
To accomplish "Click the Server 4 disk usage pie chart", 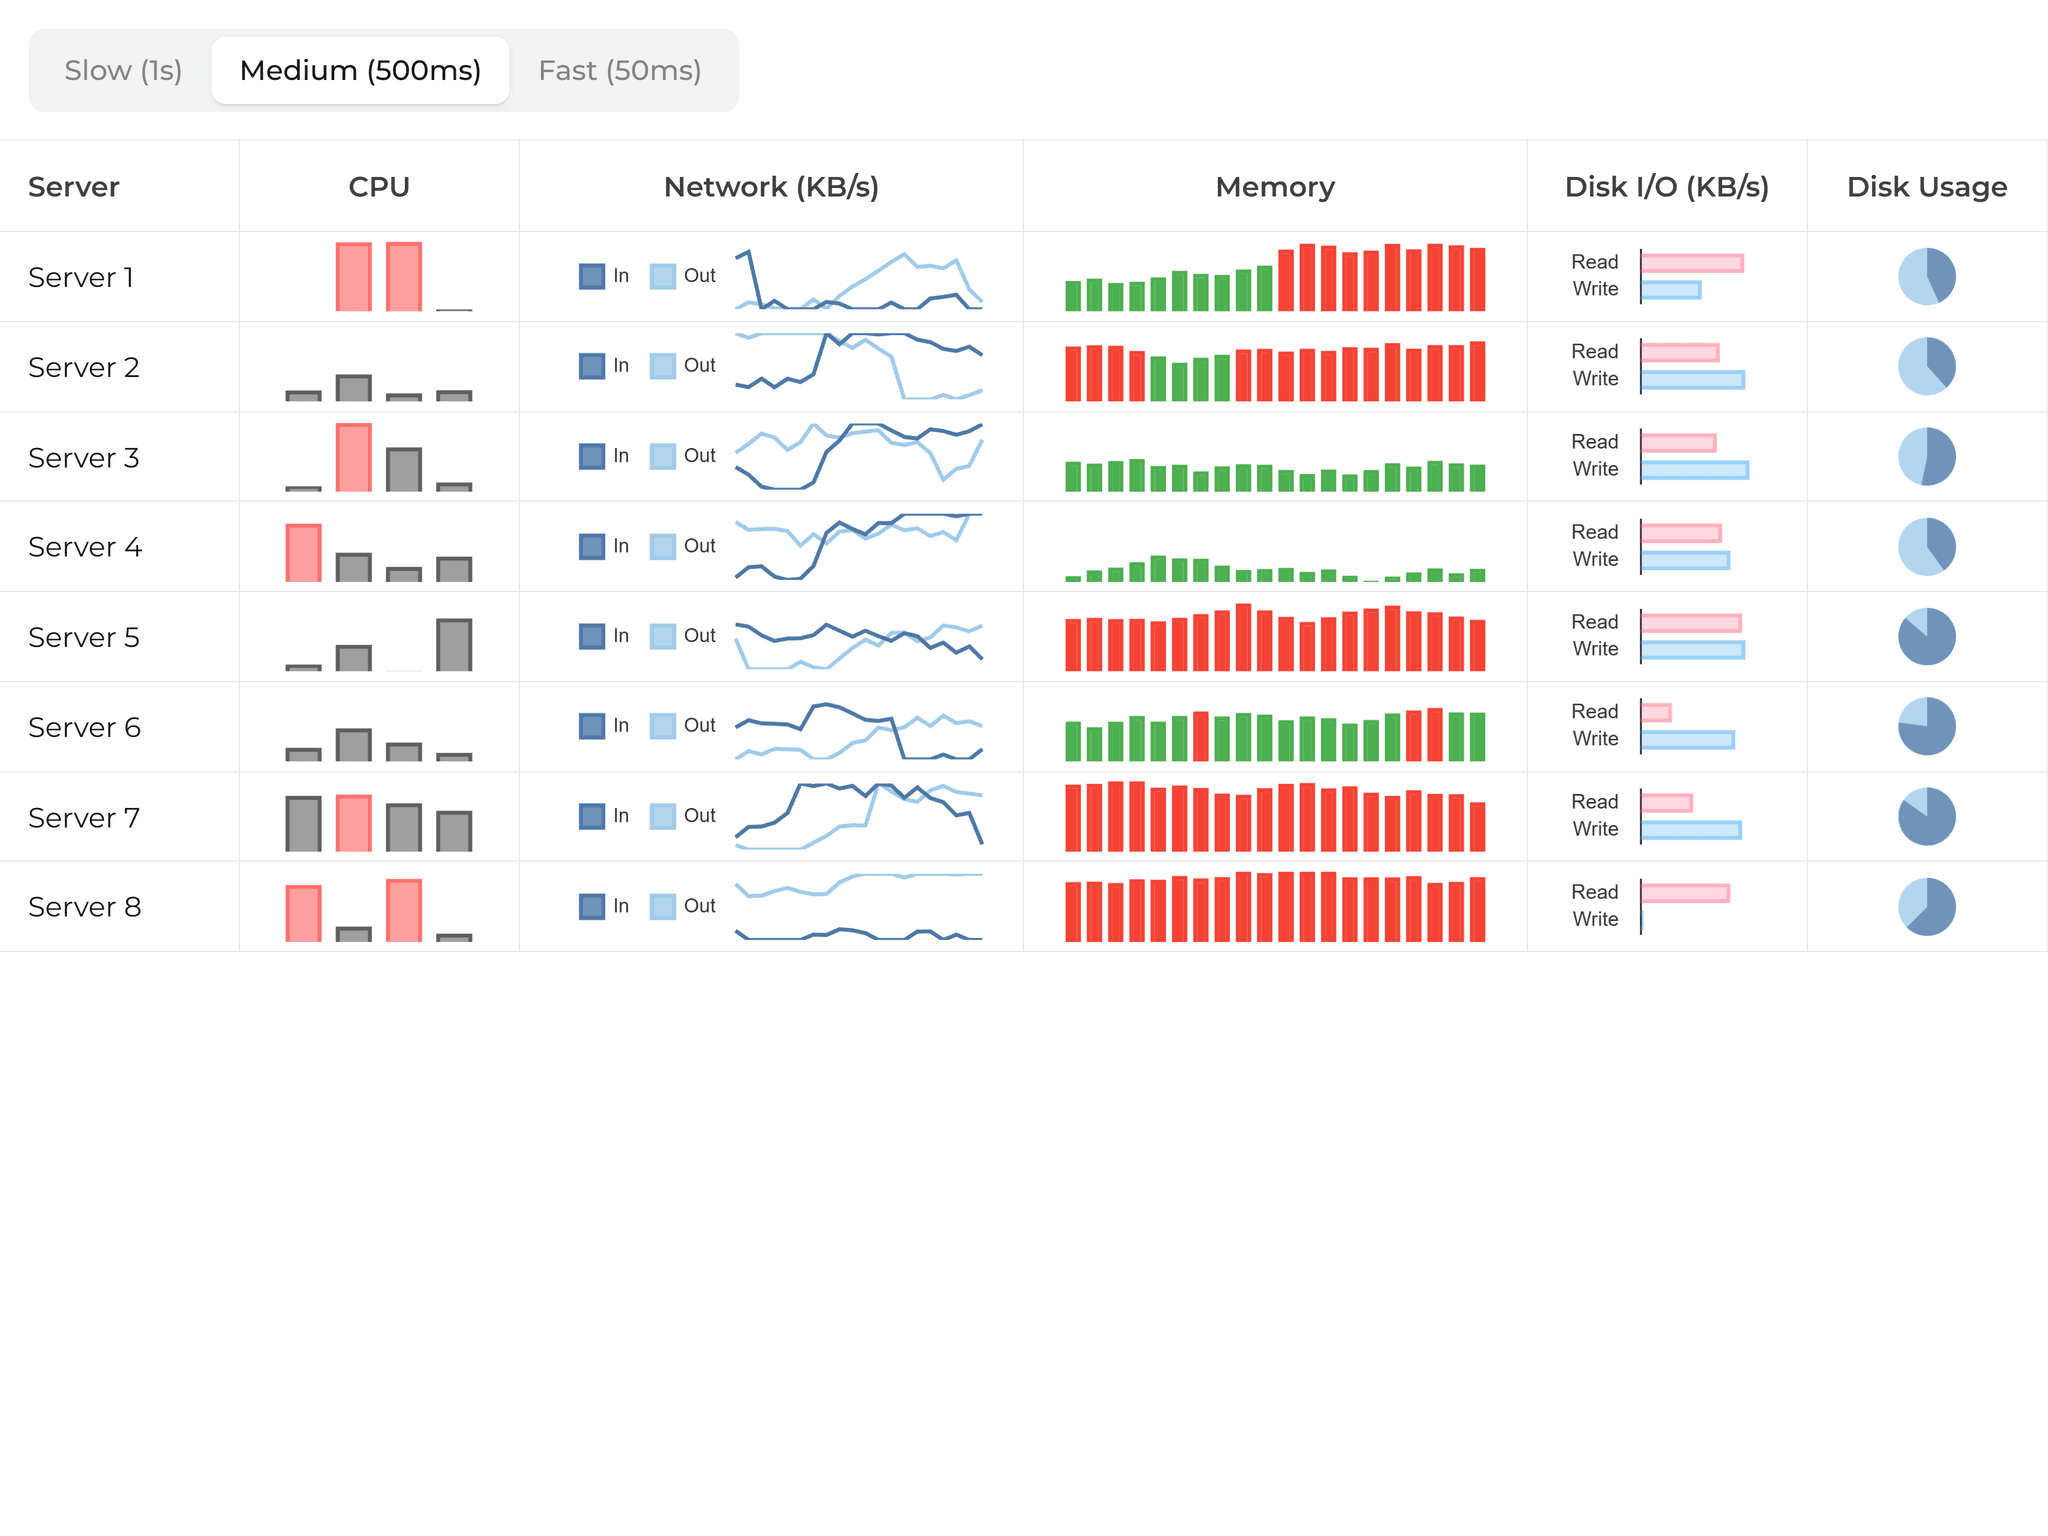I will point(1927,546).
